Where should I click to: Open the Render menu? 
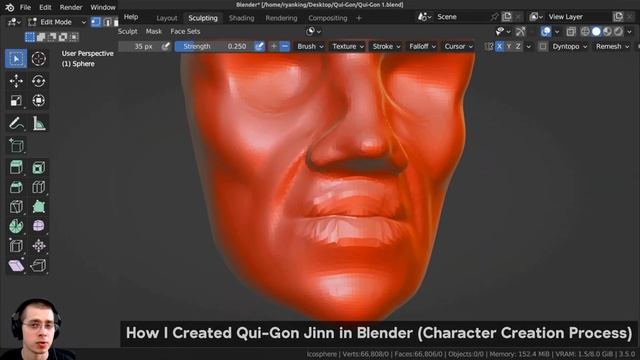coord(71,7)
